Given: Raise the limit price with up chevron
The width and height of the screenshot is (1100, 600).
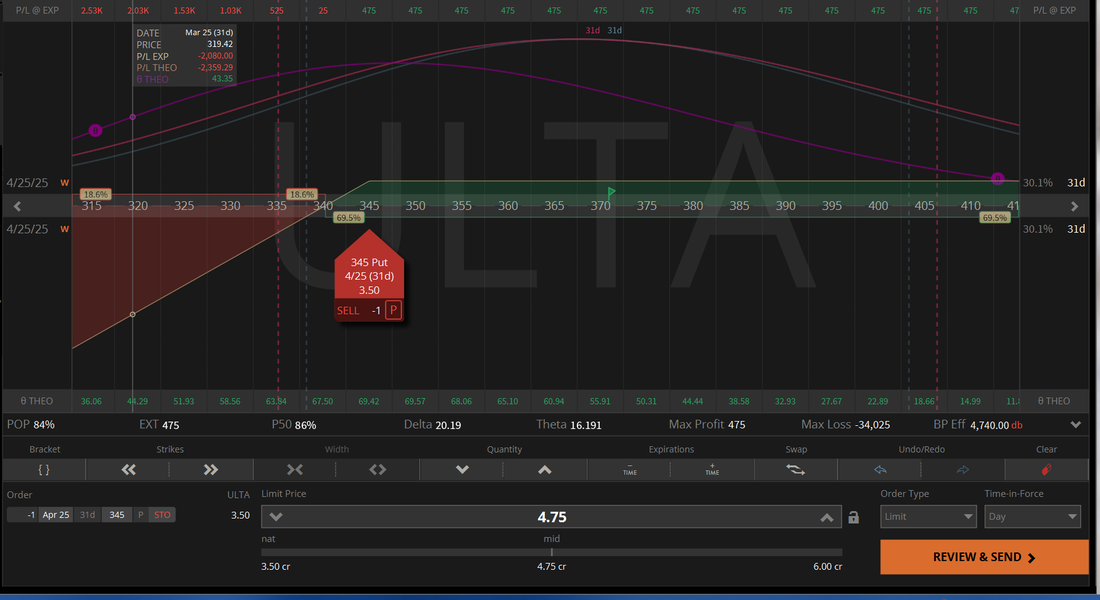Looking at the screenshot, I should [x=827, y=517].
